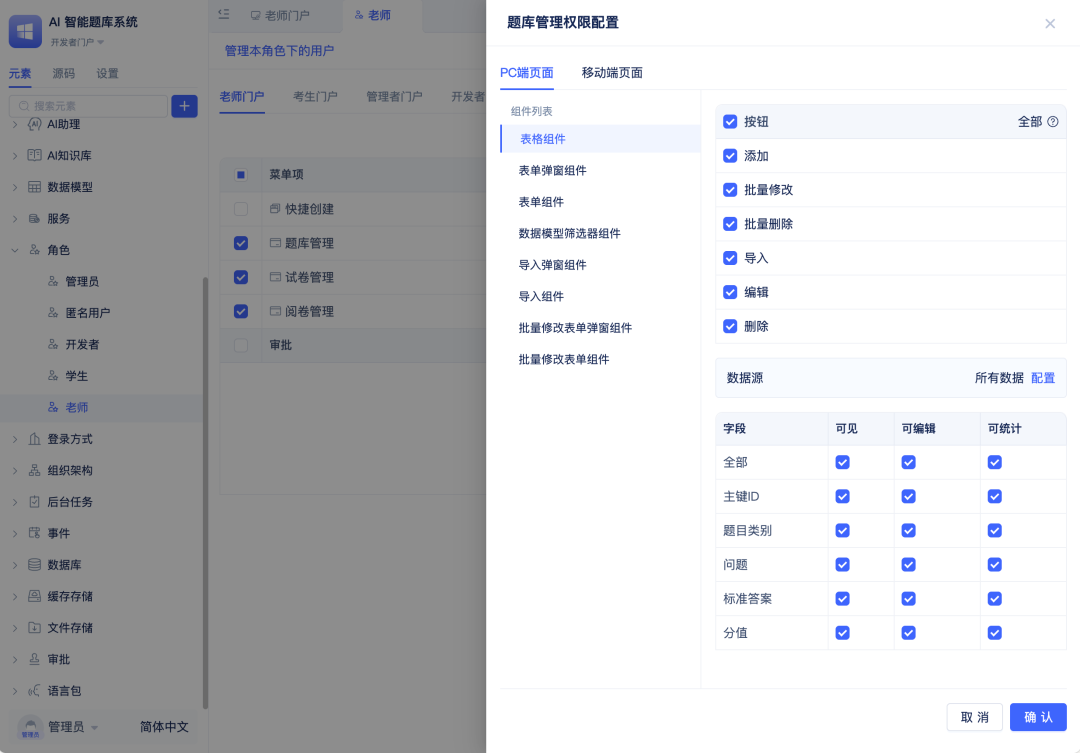Click the 确认 button
1080x753 pixels.
tap(1037, 717)
